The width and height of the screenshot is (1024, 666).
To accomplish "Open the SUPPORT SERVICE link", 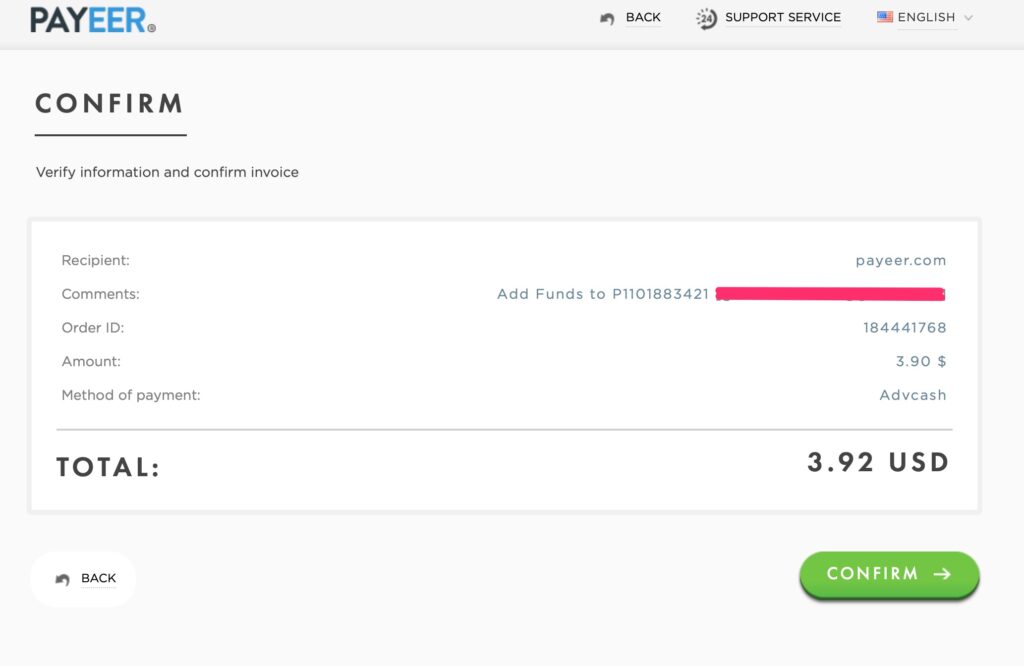I will pos(783,17).
